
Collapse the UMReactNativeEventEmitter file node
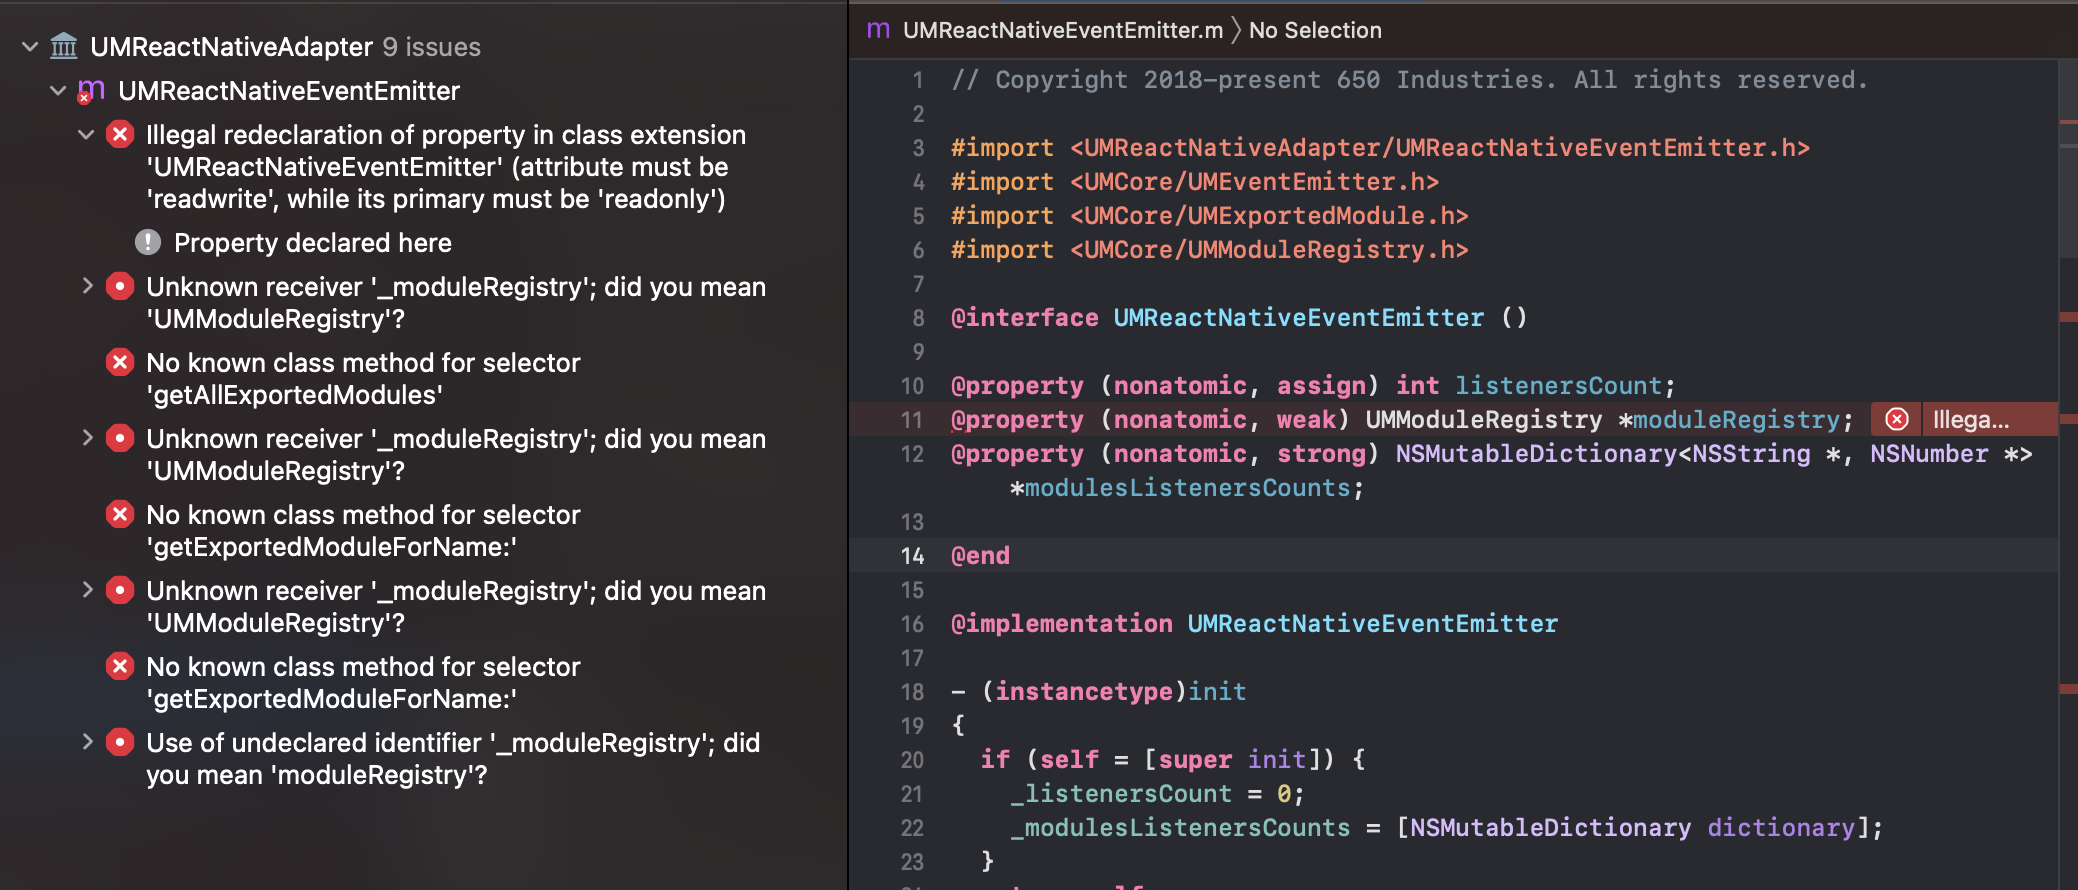point(58,91)
